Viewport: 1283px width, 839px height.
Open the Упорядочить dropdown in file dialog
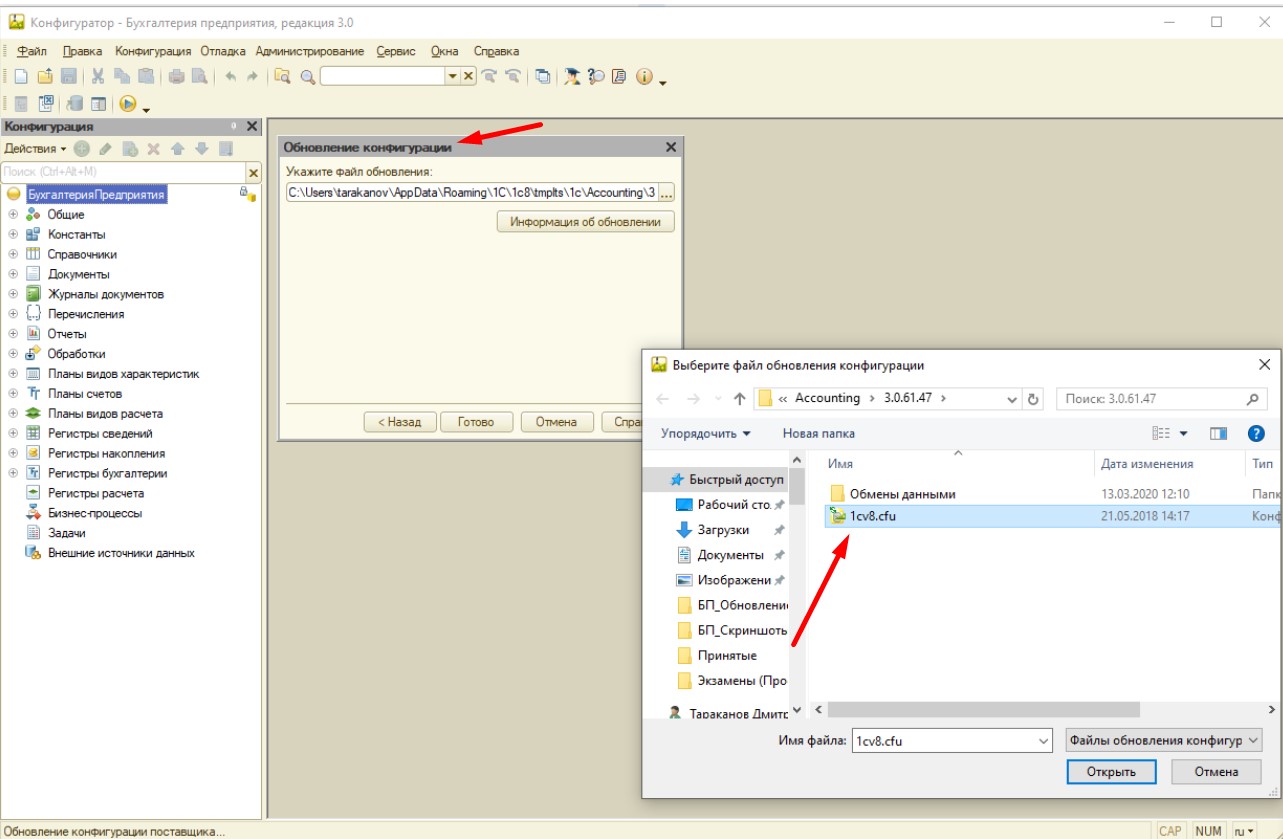705,433
